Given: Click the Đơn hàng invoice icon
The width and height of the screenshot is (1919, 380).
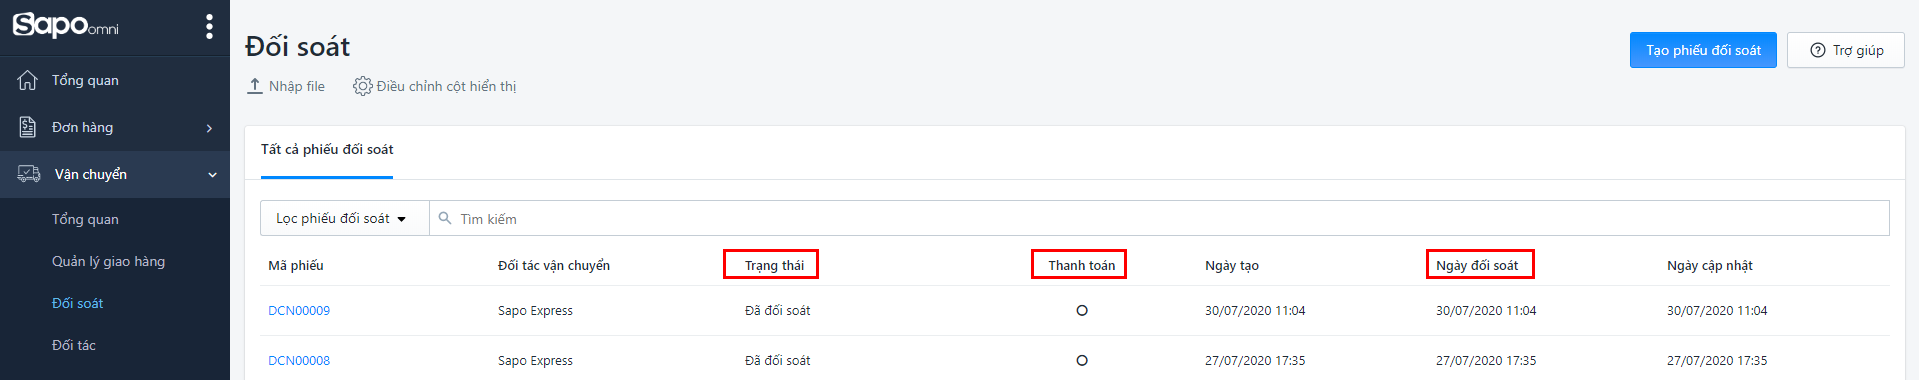Looking at the screenshot, I should pos(28,127).
